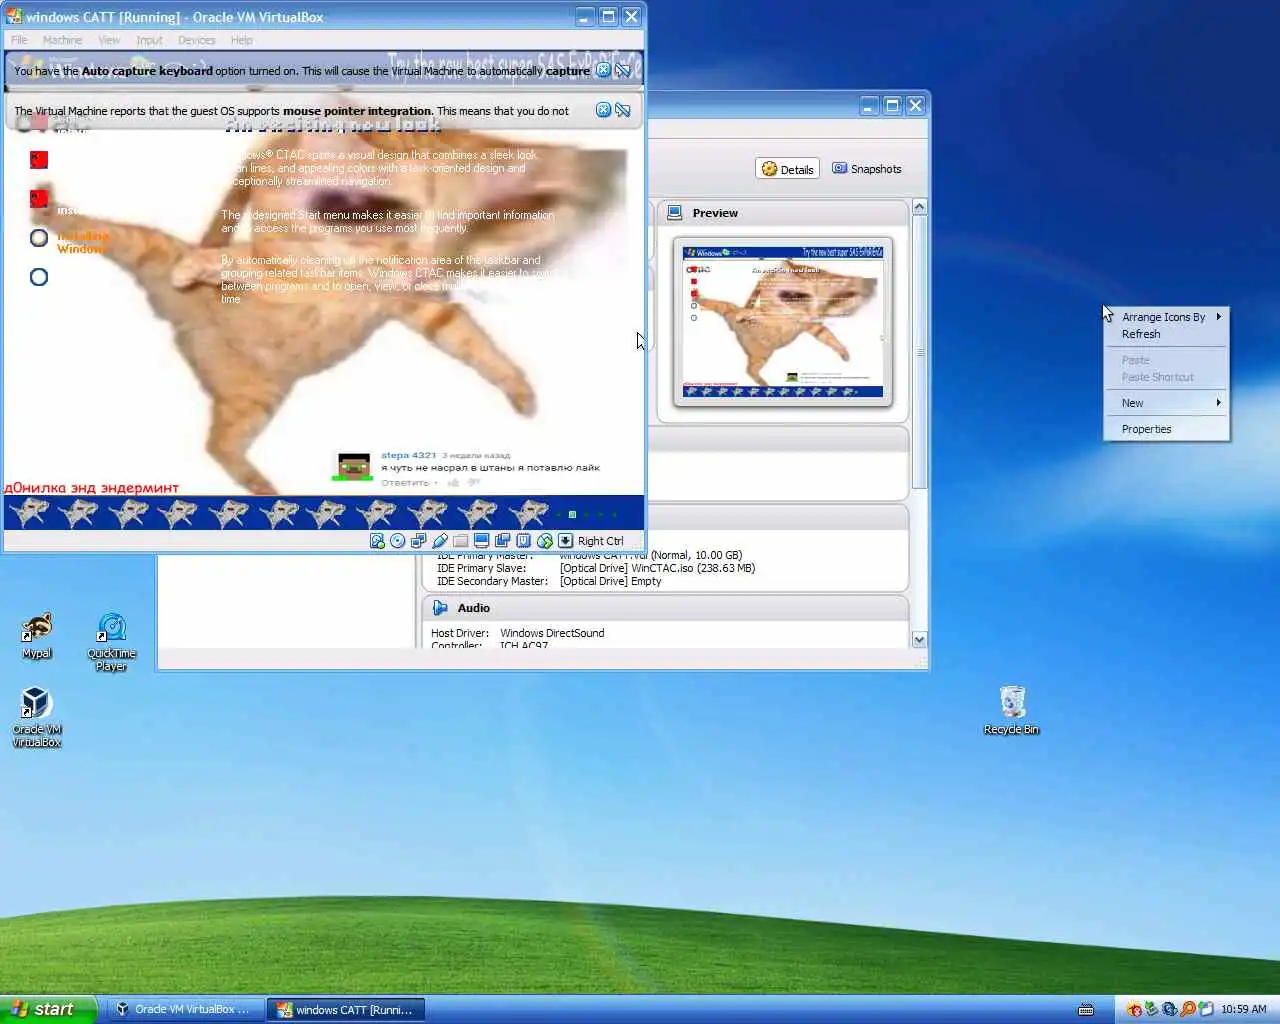Open the View menu

109,40
